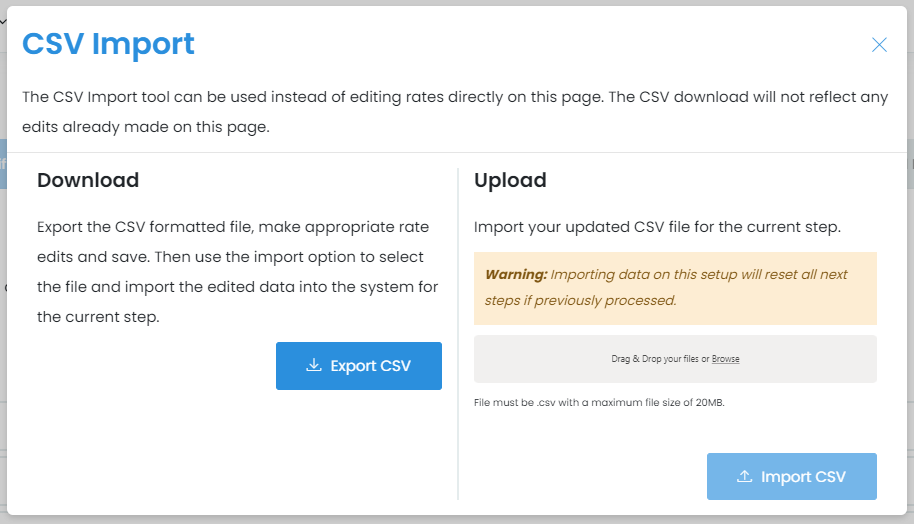Click the dimmed chevron behind the dialog's top-left
The image size is (914, 524).
click(3, 21)
